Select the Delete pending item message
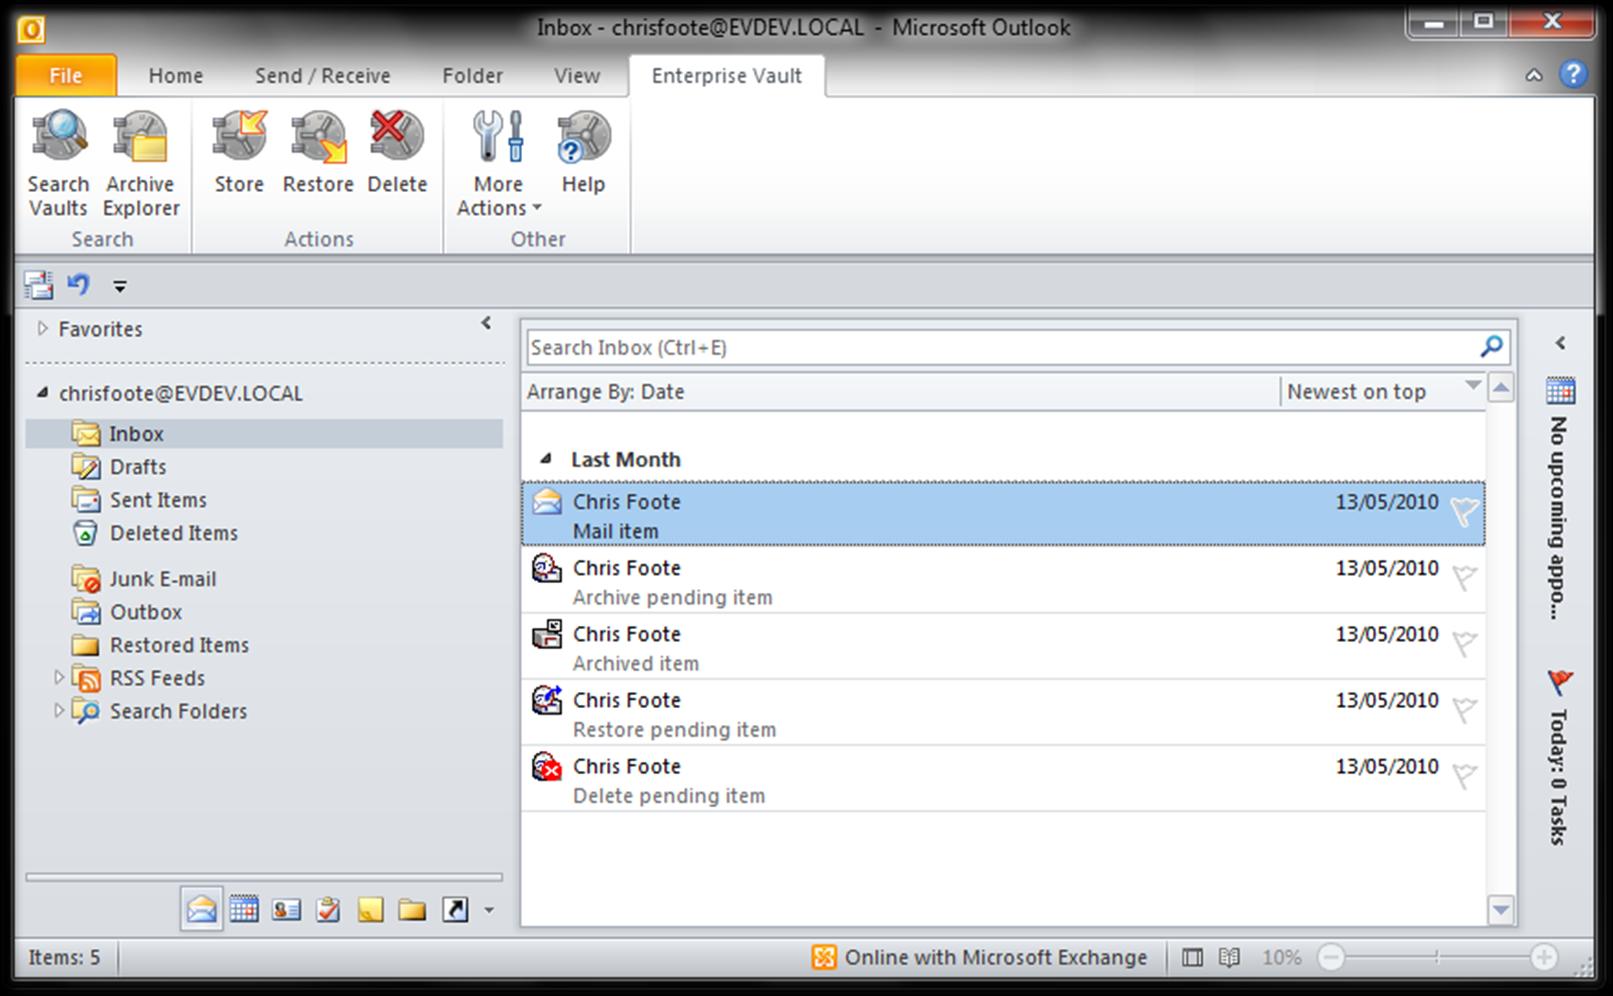This screenshot has width=1613, height=996. tap(1003, 779)
